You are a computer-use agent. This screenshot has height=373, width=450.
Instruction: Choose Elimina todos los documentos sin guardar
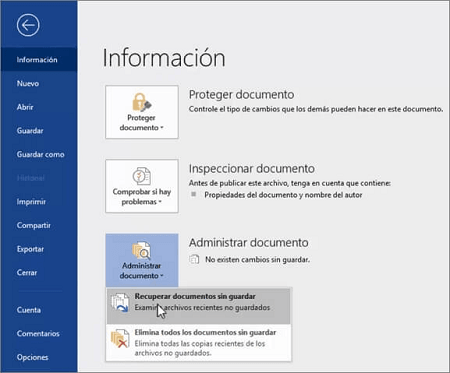click(x=198, y=342)
